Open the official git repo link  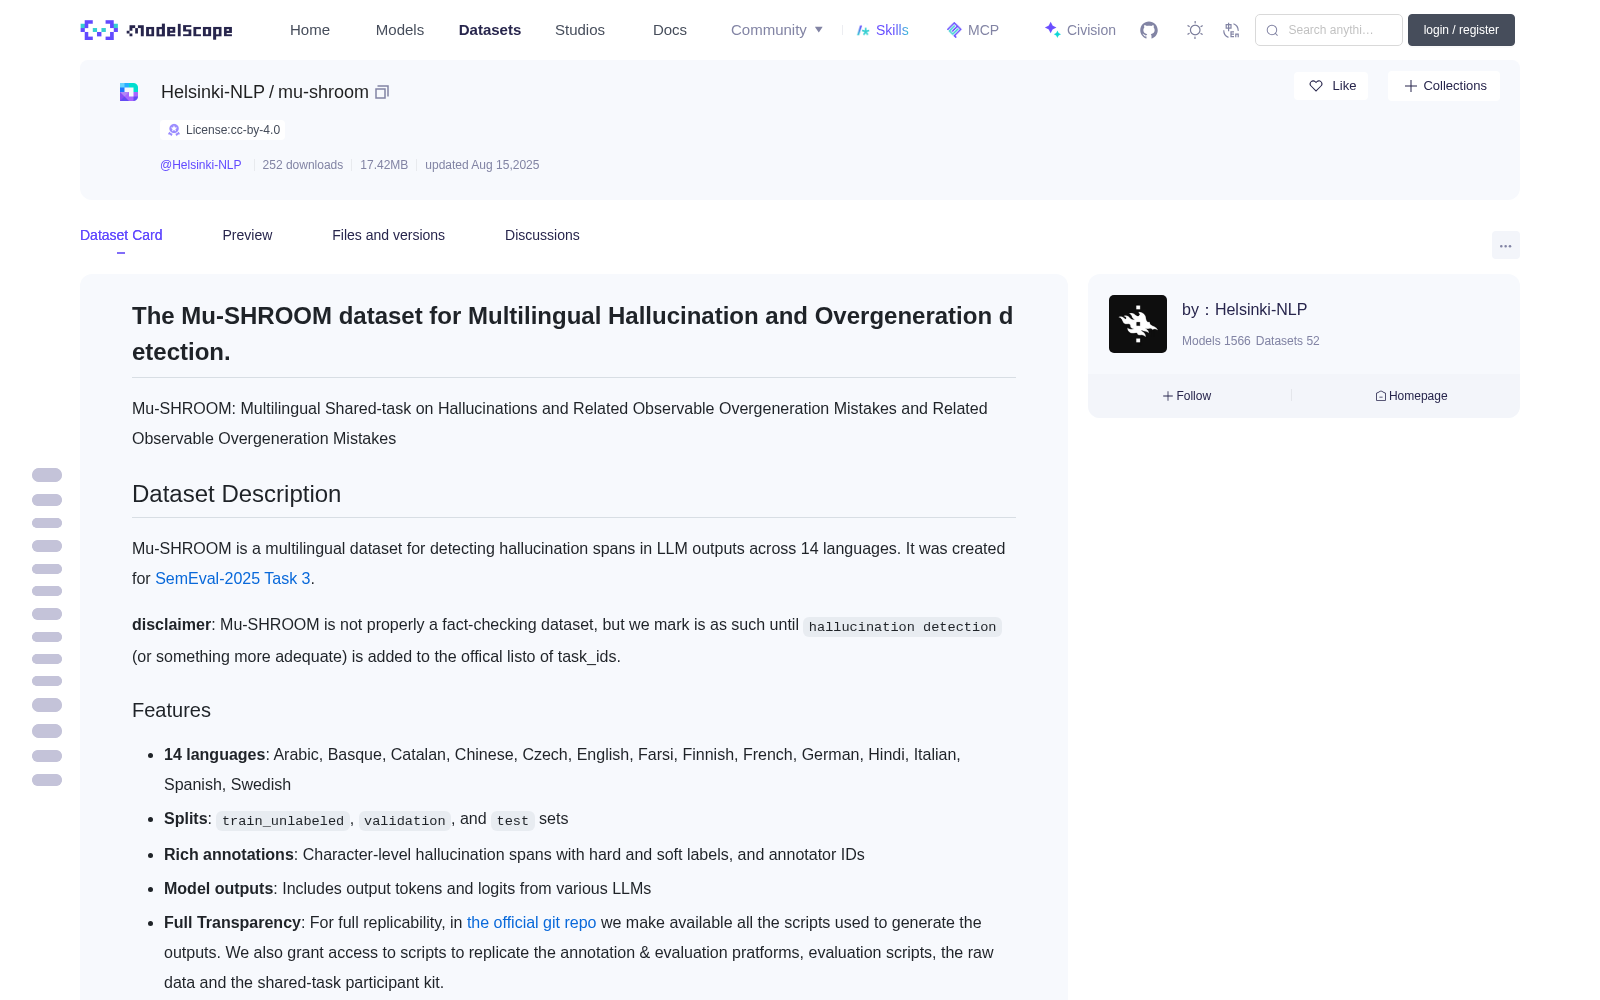532,922
